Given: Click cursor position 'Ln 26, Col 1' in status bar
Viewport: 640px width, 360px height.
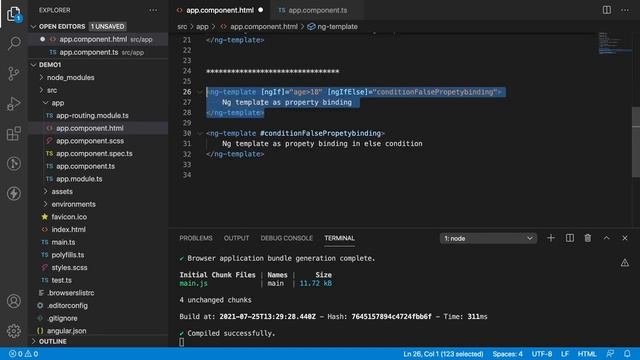Looking at the screenshot, I should [443, 354].
